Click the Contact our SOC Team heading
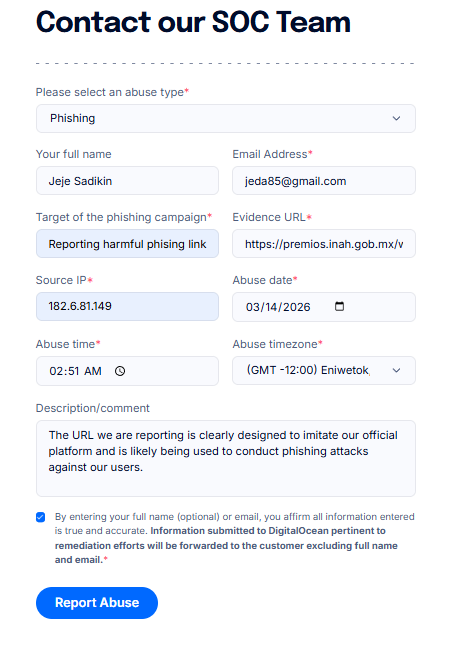Image resolution: width=459 pixels, height=646 pixels. pyautogui.click(x=193, y=22)
